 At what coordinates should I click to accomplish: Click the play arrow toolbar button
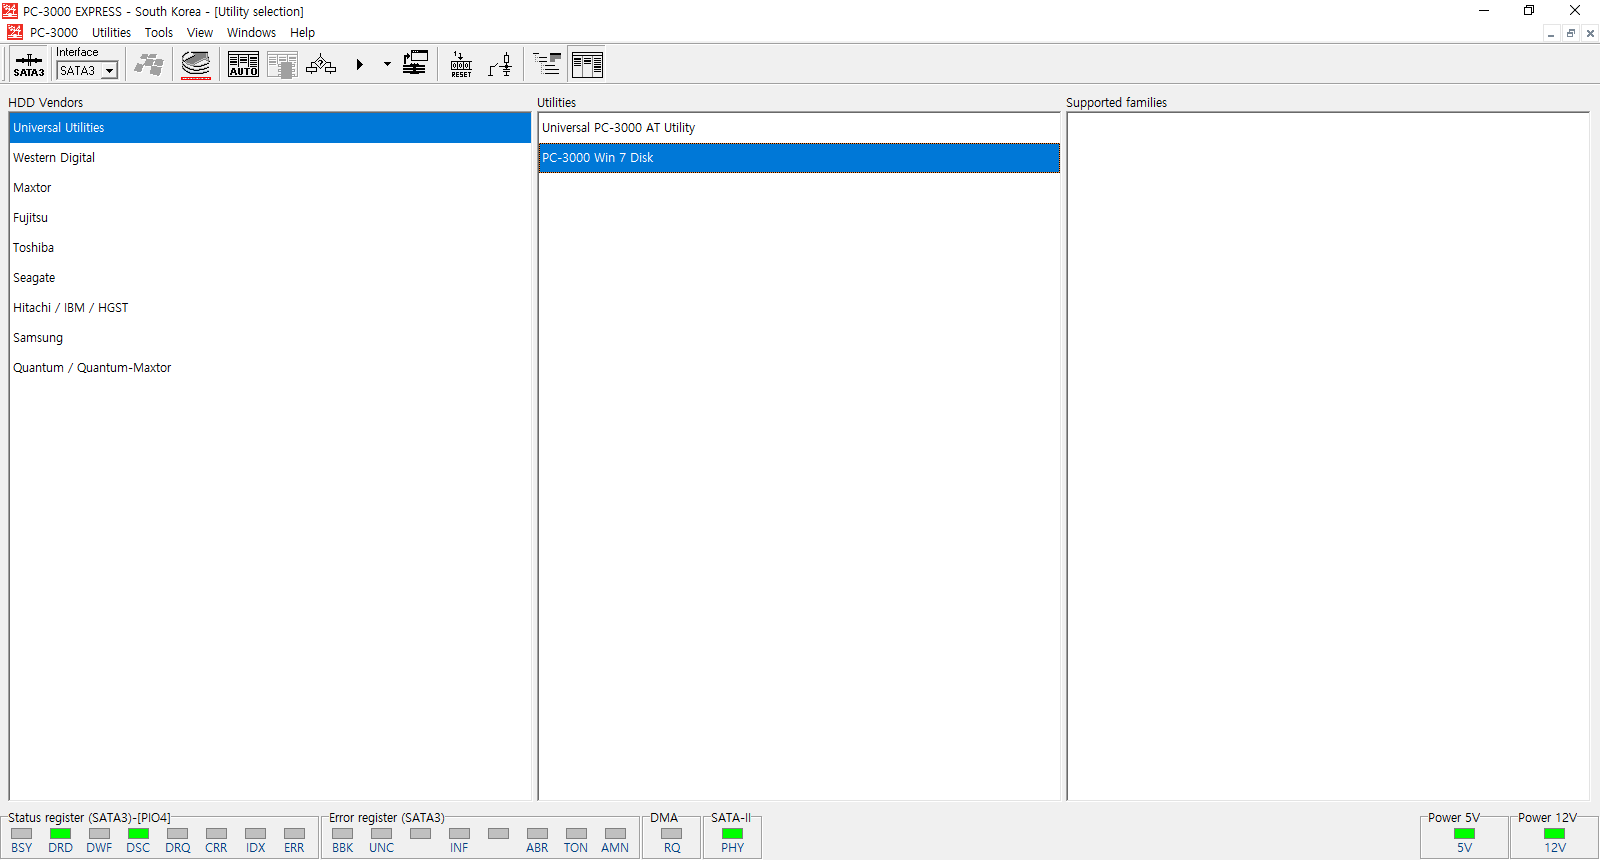[360, 64]
